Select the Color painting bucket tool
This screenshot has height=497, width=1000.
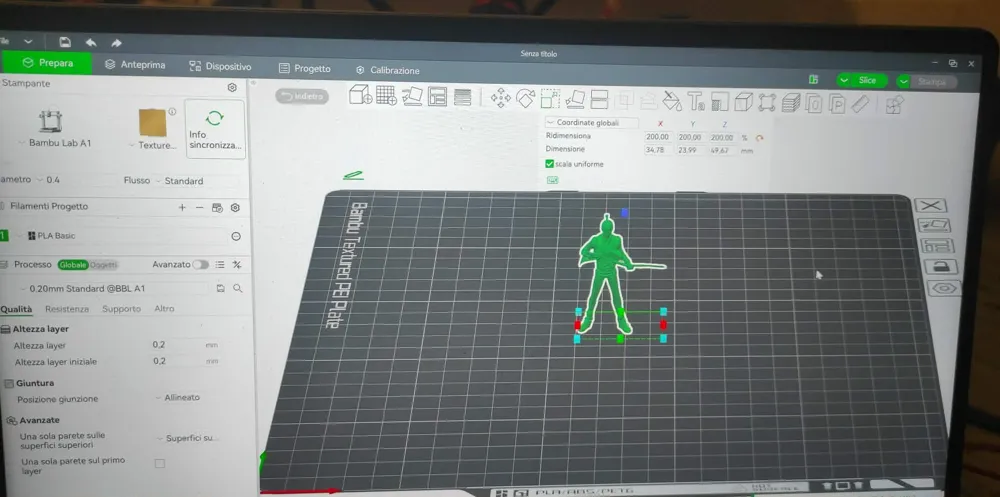pyautogui.click(x=672, y=101)
